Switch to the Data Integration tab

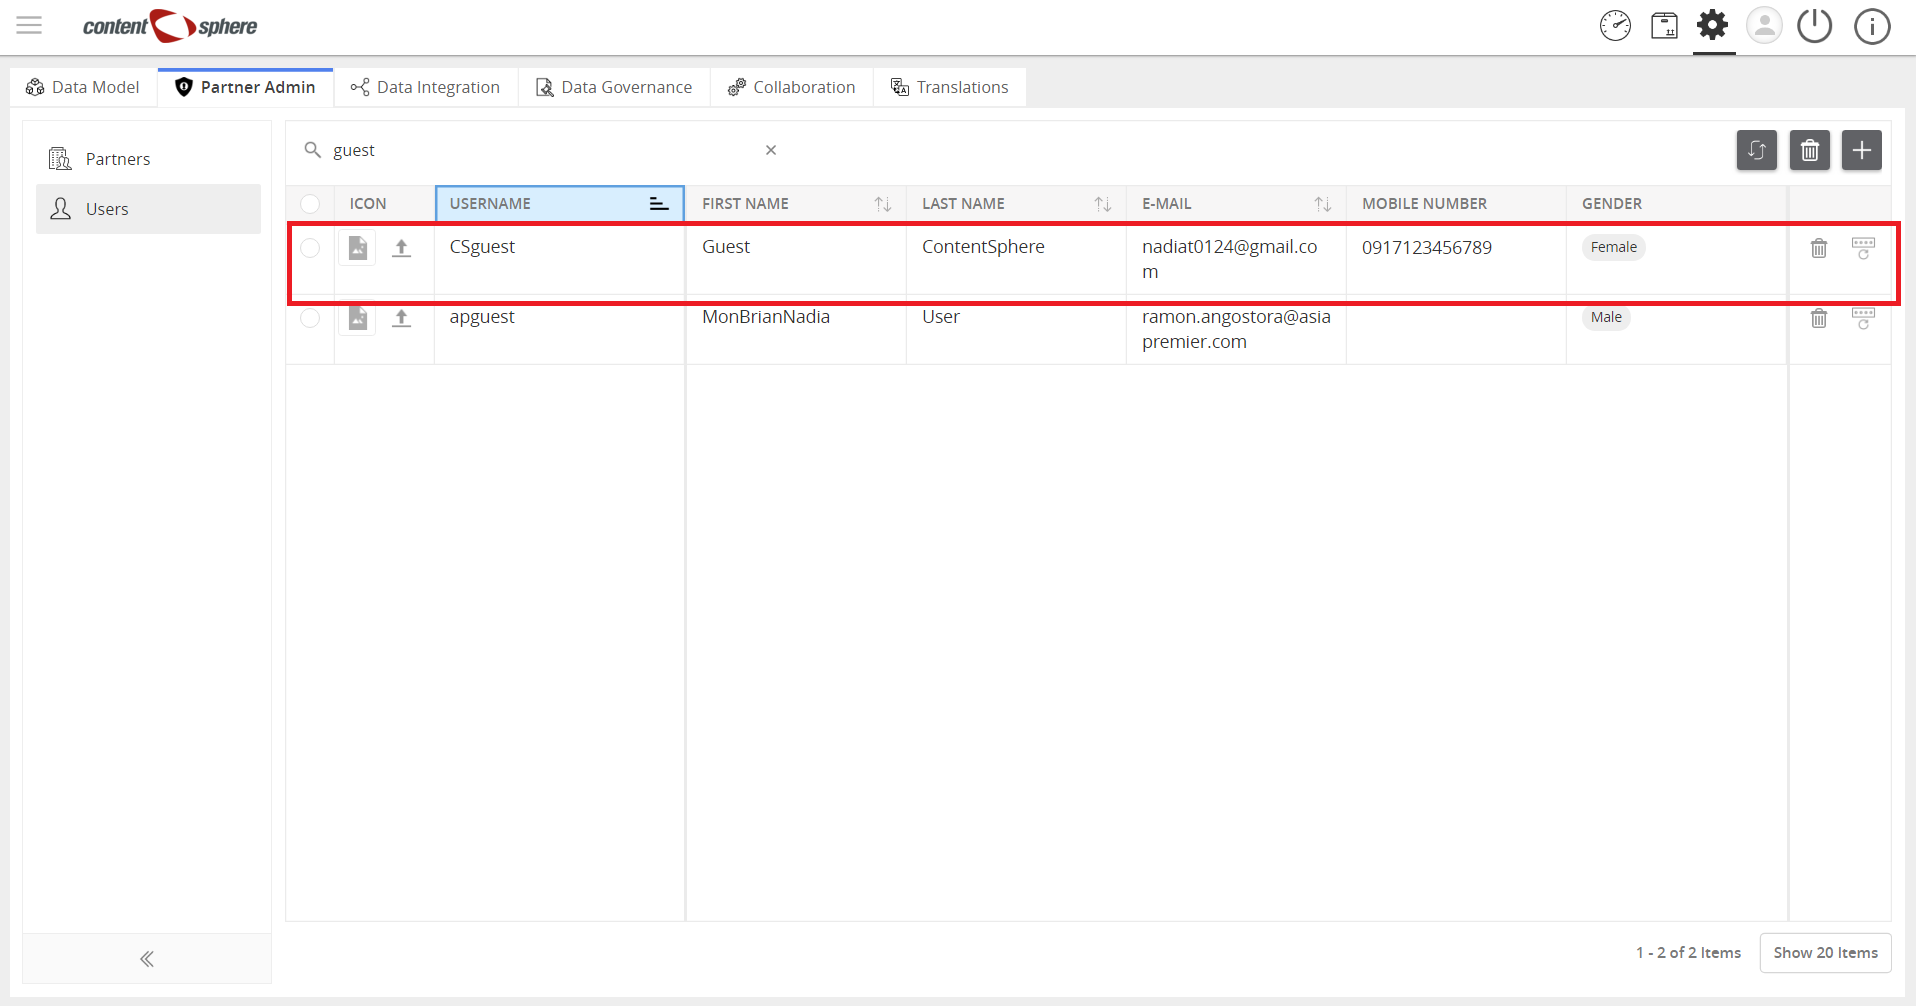pos(426,87)
